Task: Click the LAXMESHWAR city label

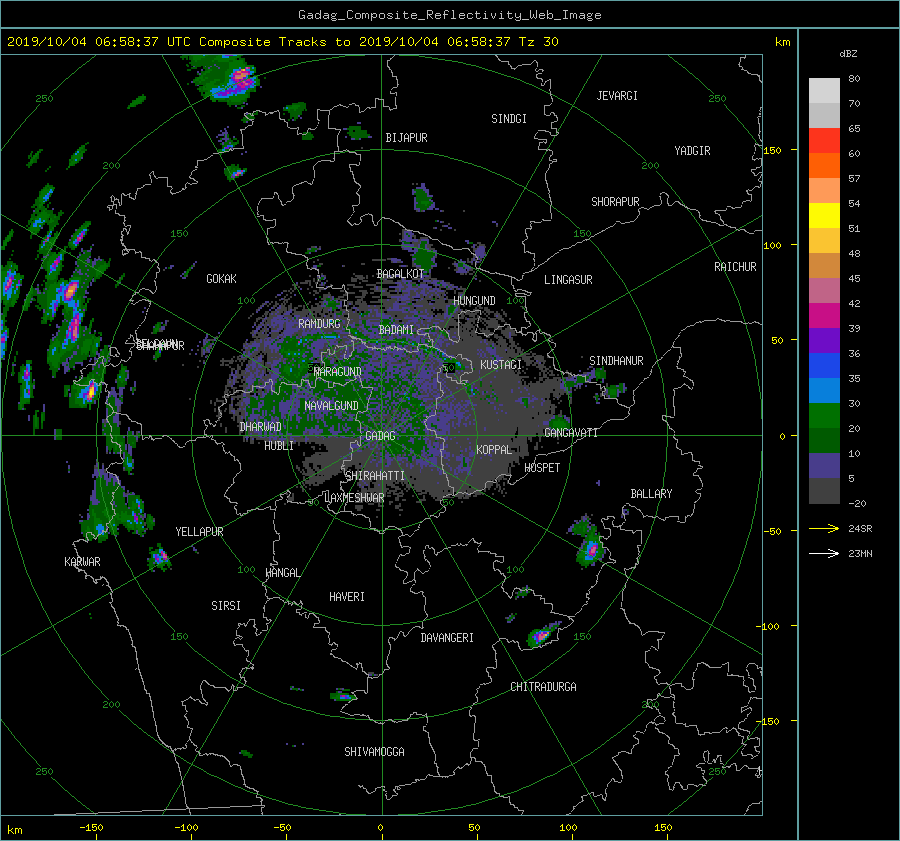Action: (x=354, y=498)
